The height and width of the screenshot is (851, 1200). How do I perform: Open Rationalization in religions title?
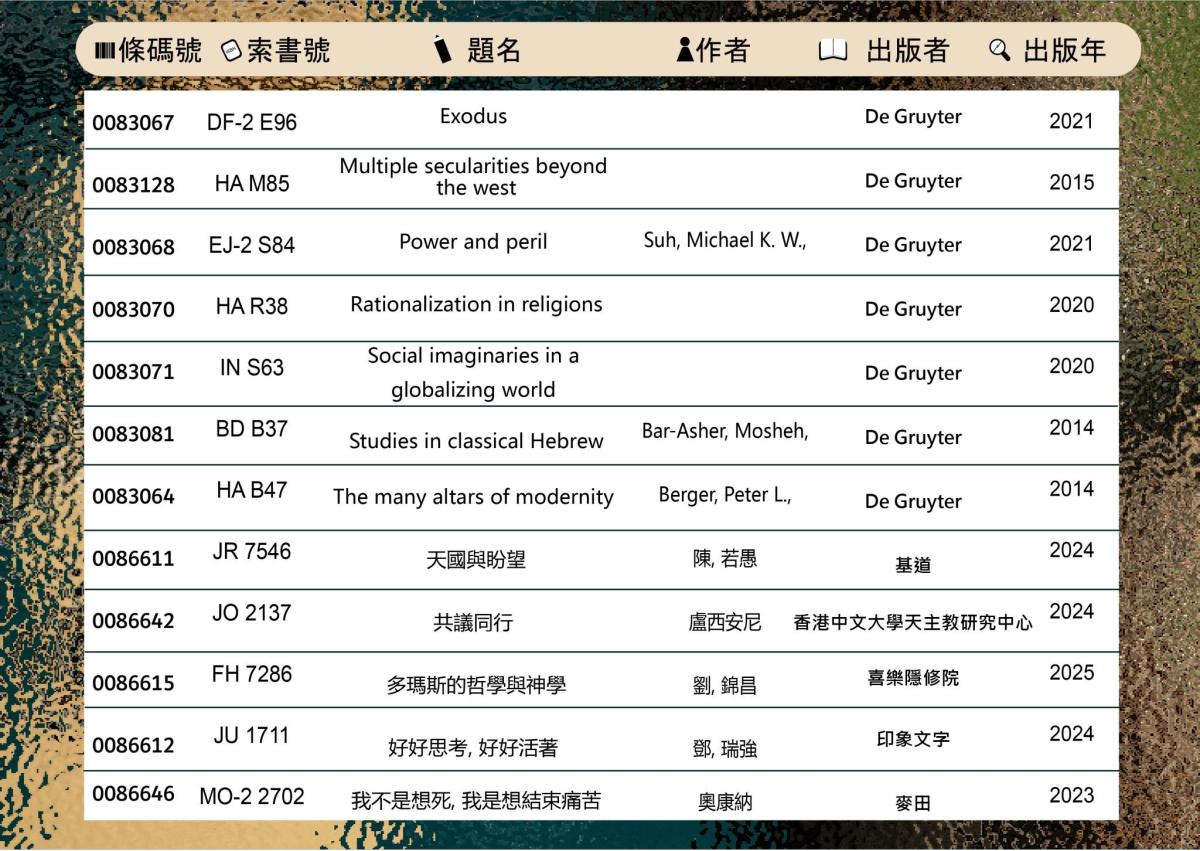[x=476, y=304]
